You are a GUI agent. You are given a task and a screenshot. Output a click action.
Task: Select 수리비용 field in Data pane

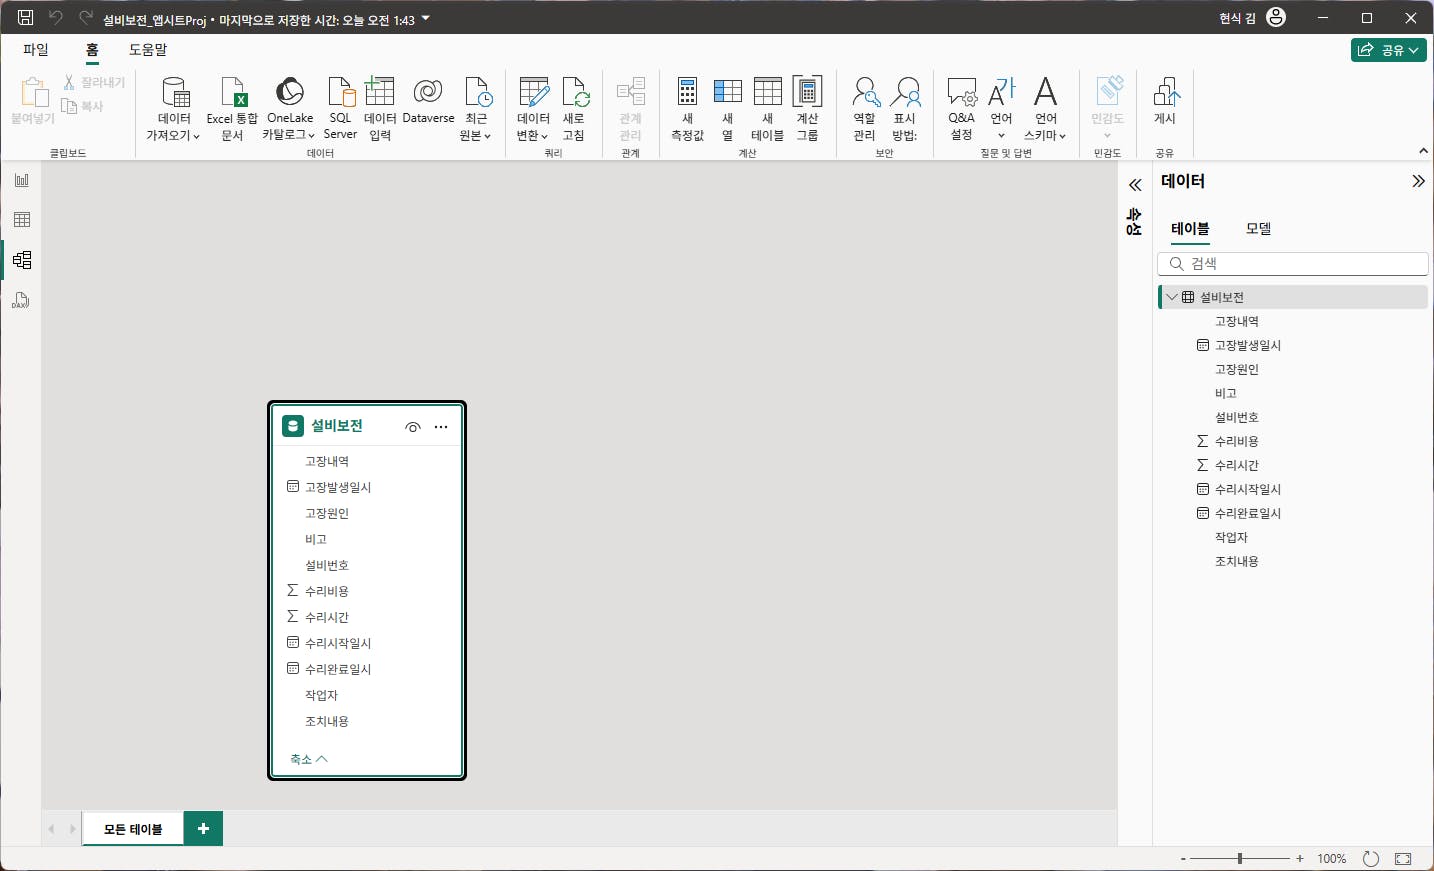[1237, 441]
